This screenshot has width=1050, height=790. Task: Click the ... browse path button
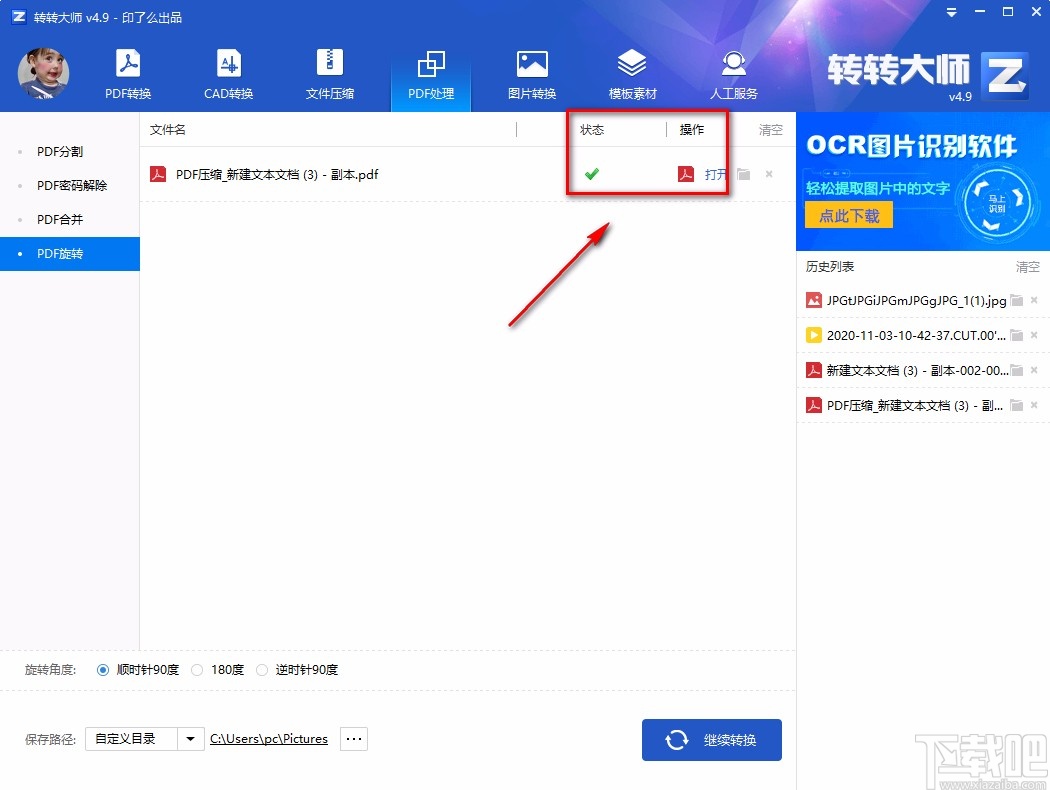(353, 739)
